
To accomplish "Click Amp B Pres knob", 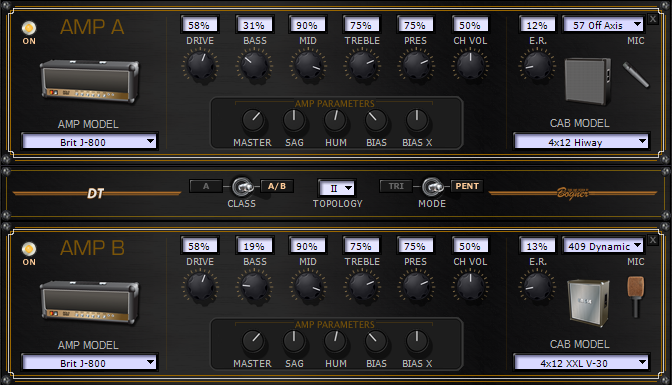I will tap(416, 286).
